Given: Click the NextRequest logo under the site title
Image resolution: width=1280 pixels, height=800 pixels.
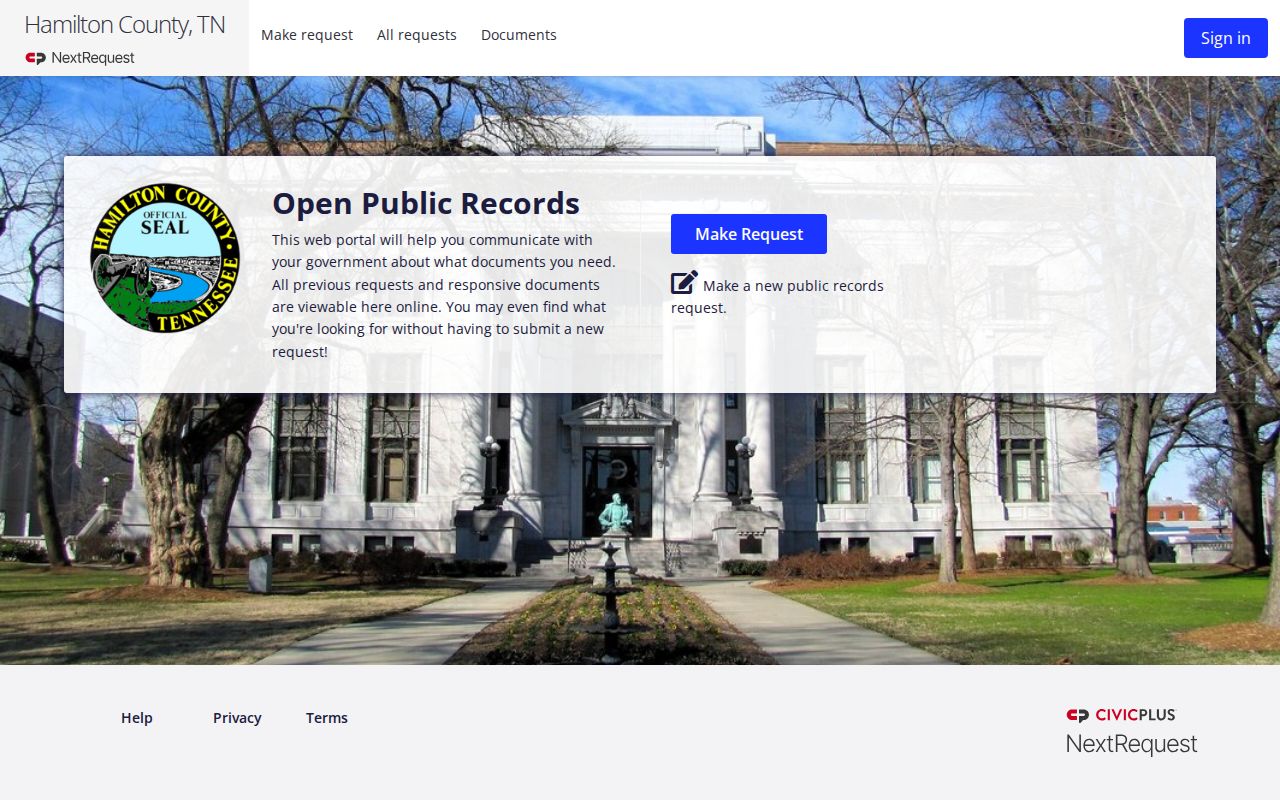Looking at the screenshot, I should (x=80, y=58).
